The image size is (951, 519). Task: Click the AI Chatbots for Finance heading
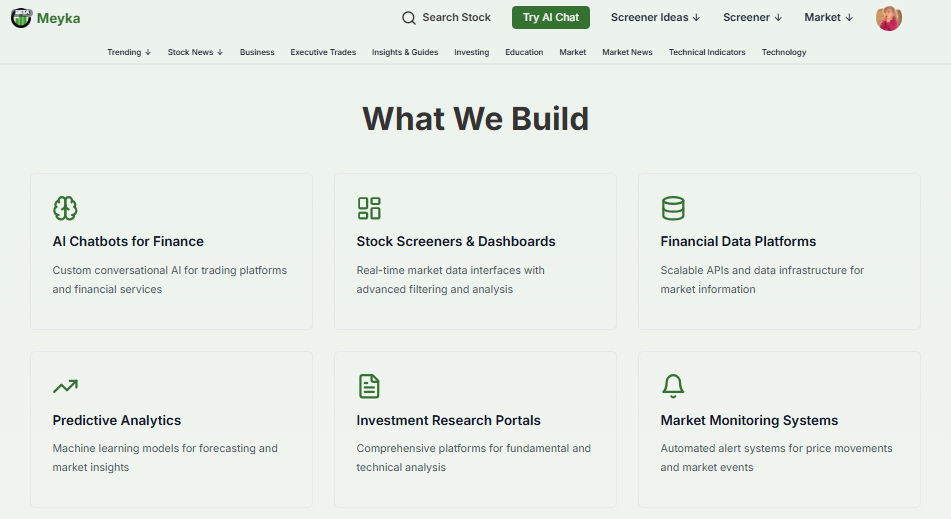click(x=128, y=241)
